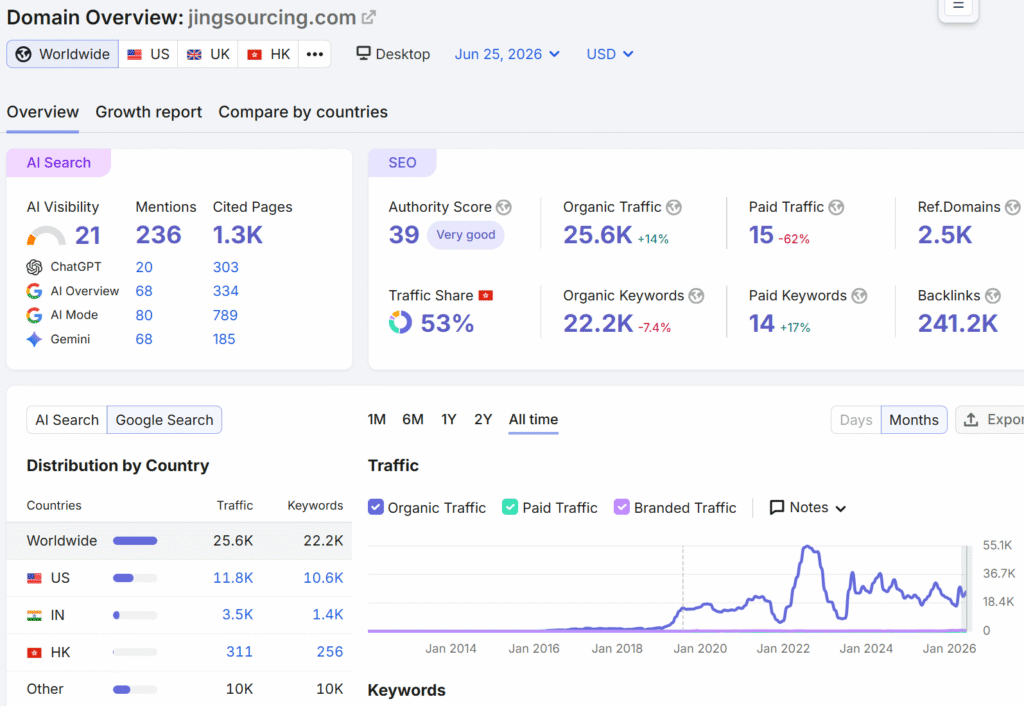Select the 1M time range

click(377, 419)
